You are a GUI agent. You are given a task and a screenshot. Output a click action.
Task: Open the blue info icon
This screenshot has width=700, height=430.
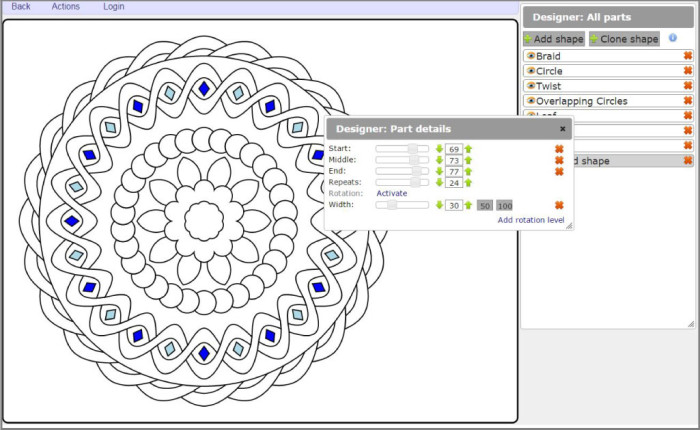673,38
